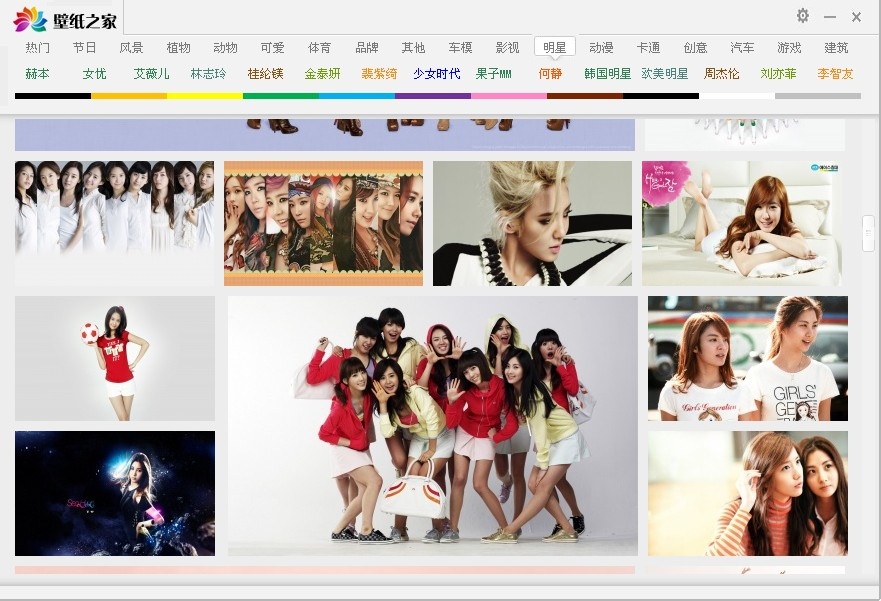Open the large red-jacket group wallpaper
This screenshot has width=881, height=601.
433,426
